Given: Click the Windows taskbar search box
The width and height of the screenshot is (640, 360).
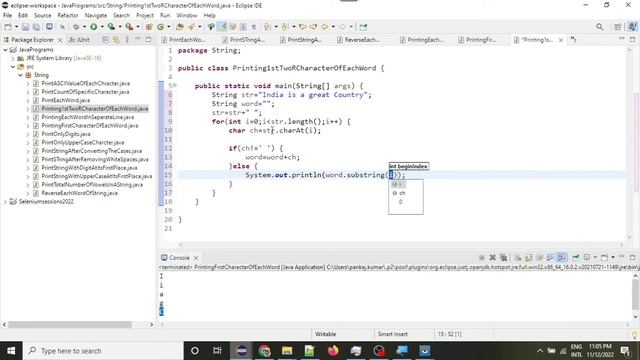Looking at the screenshot, I should 103,351.
